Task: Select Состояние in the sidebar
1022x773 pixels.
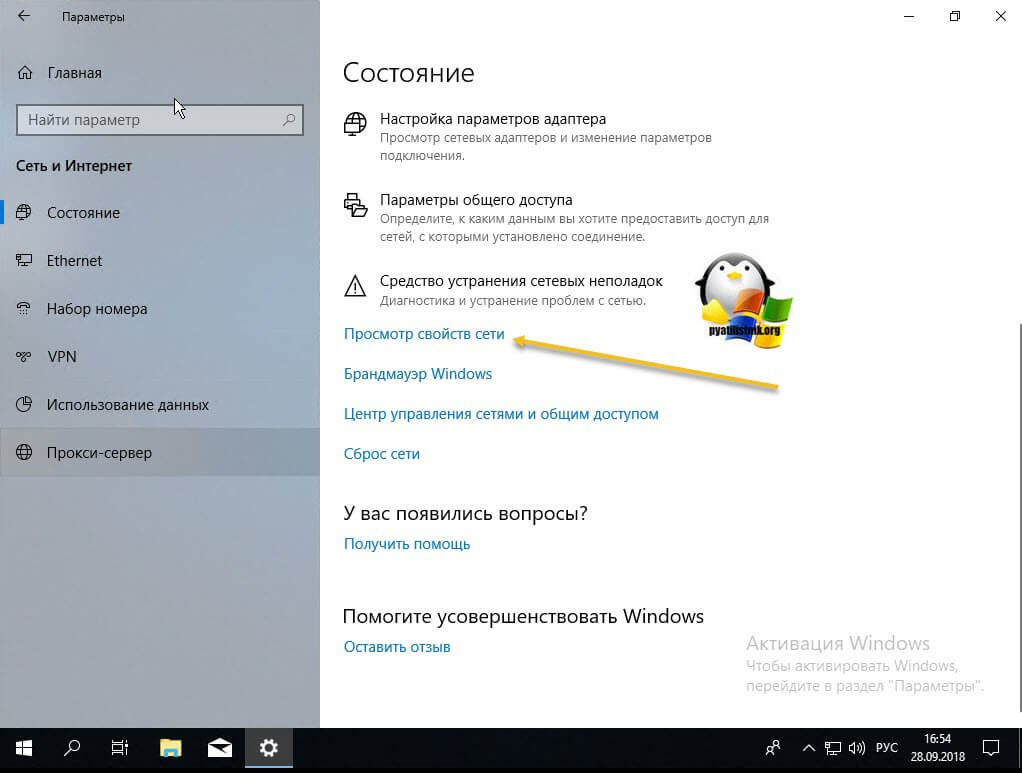Action: pyautogui.click(x=83, y=213)
